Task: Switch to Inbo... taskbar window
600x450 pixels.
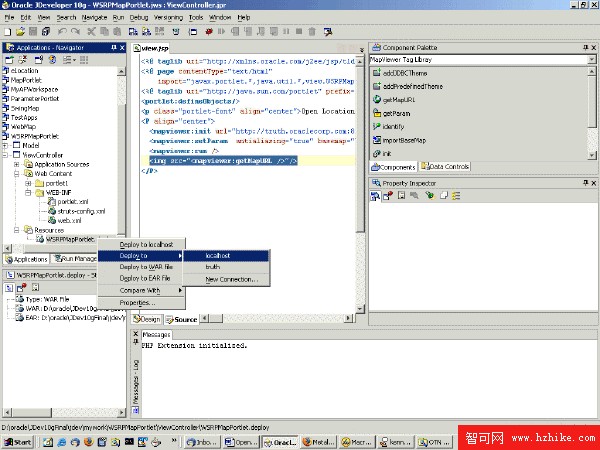Action: (203, 442)
